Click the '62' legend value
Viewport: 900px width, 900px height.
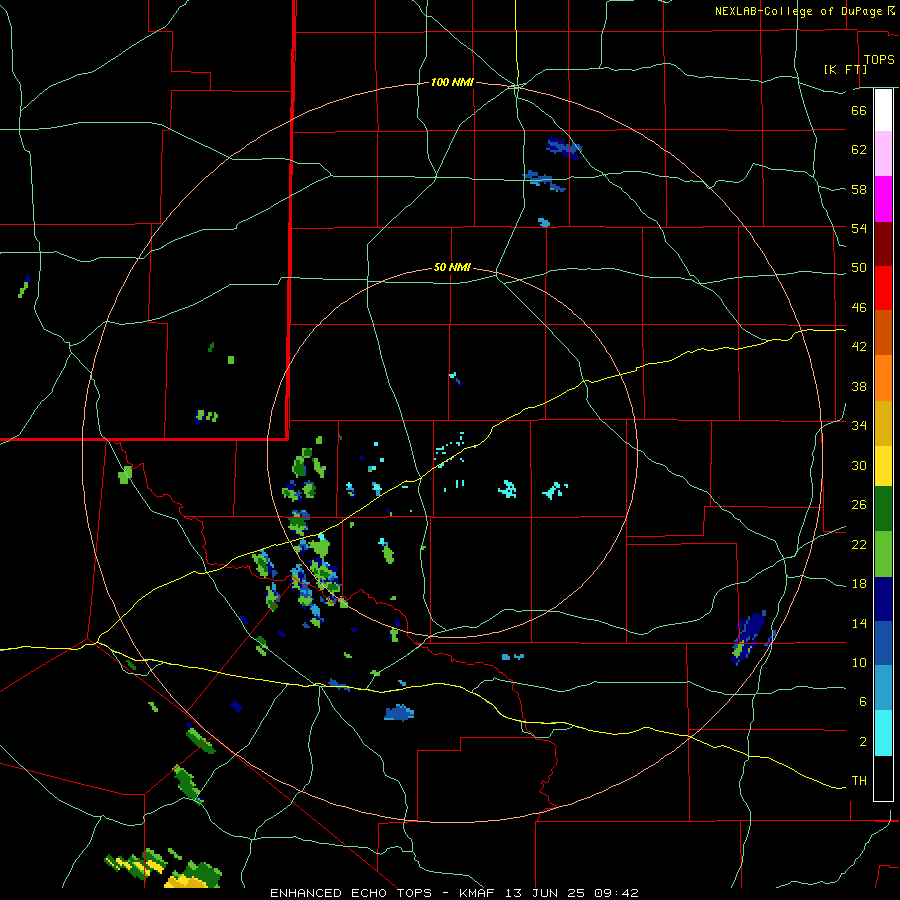click(x=859, y=150)
